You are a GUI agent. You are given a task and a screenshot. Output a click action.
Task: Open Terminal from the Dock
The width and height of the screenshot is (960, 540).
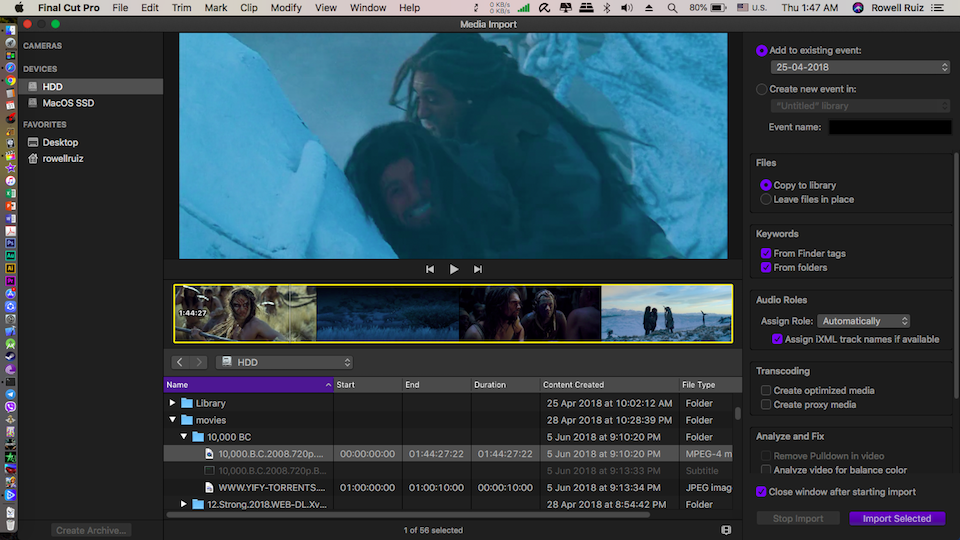10,381
